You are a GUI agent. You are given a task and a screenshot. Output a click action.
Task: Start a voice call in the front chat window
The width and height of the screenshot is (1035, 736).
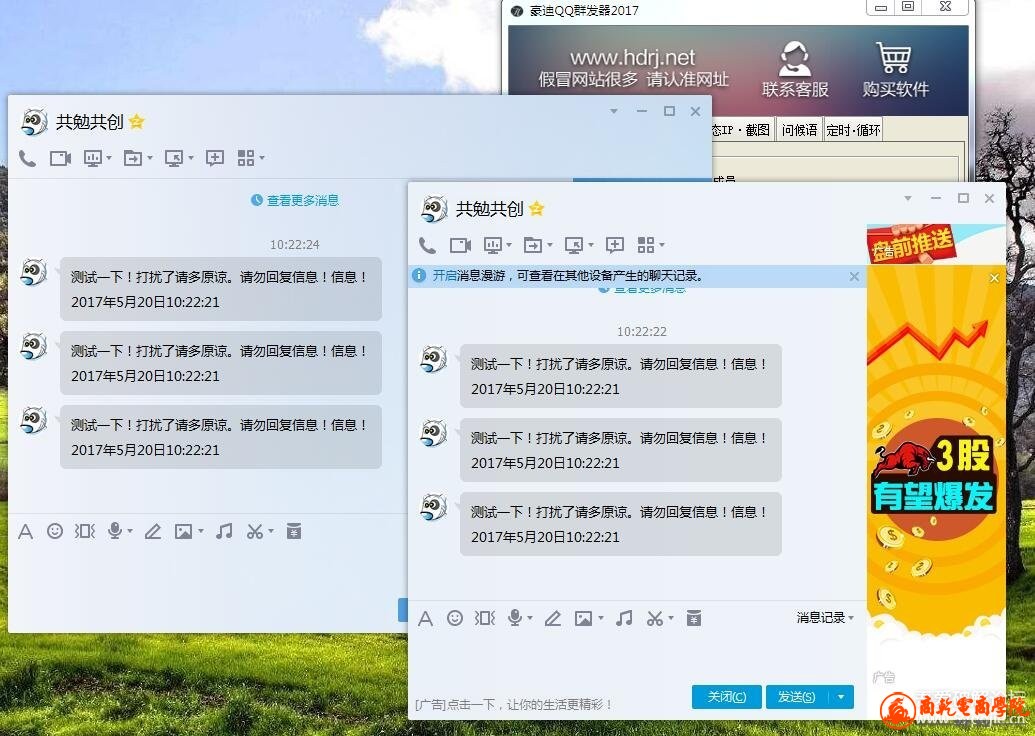pyautogui.click(x=427, y=246)
